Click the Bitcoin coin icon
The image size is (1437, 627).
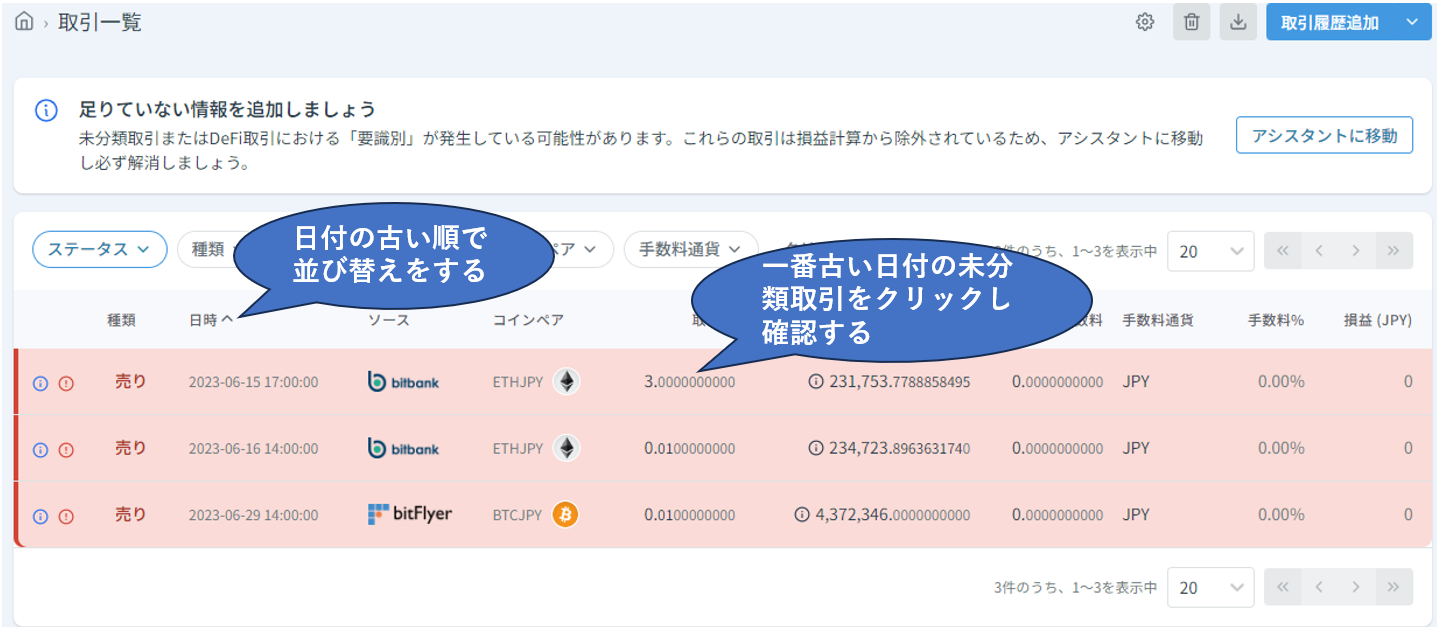565,515
